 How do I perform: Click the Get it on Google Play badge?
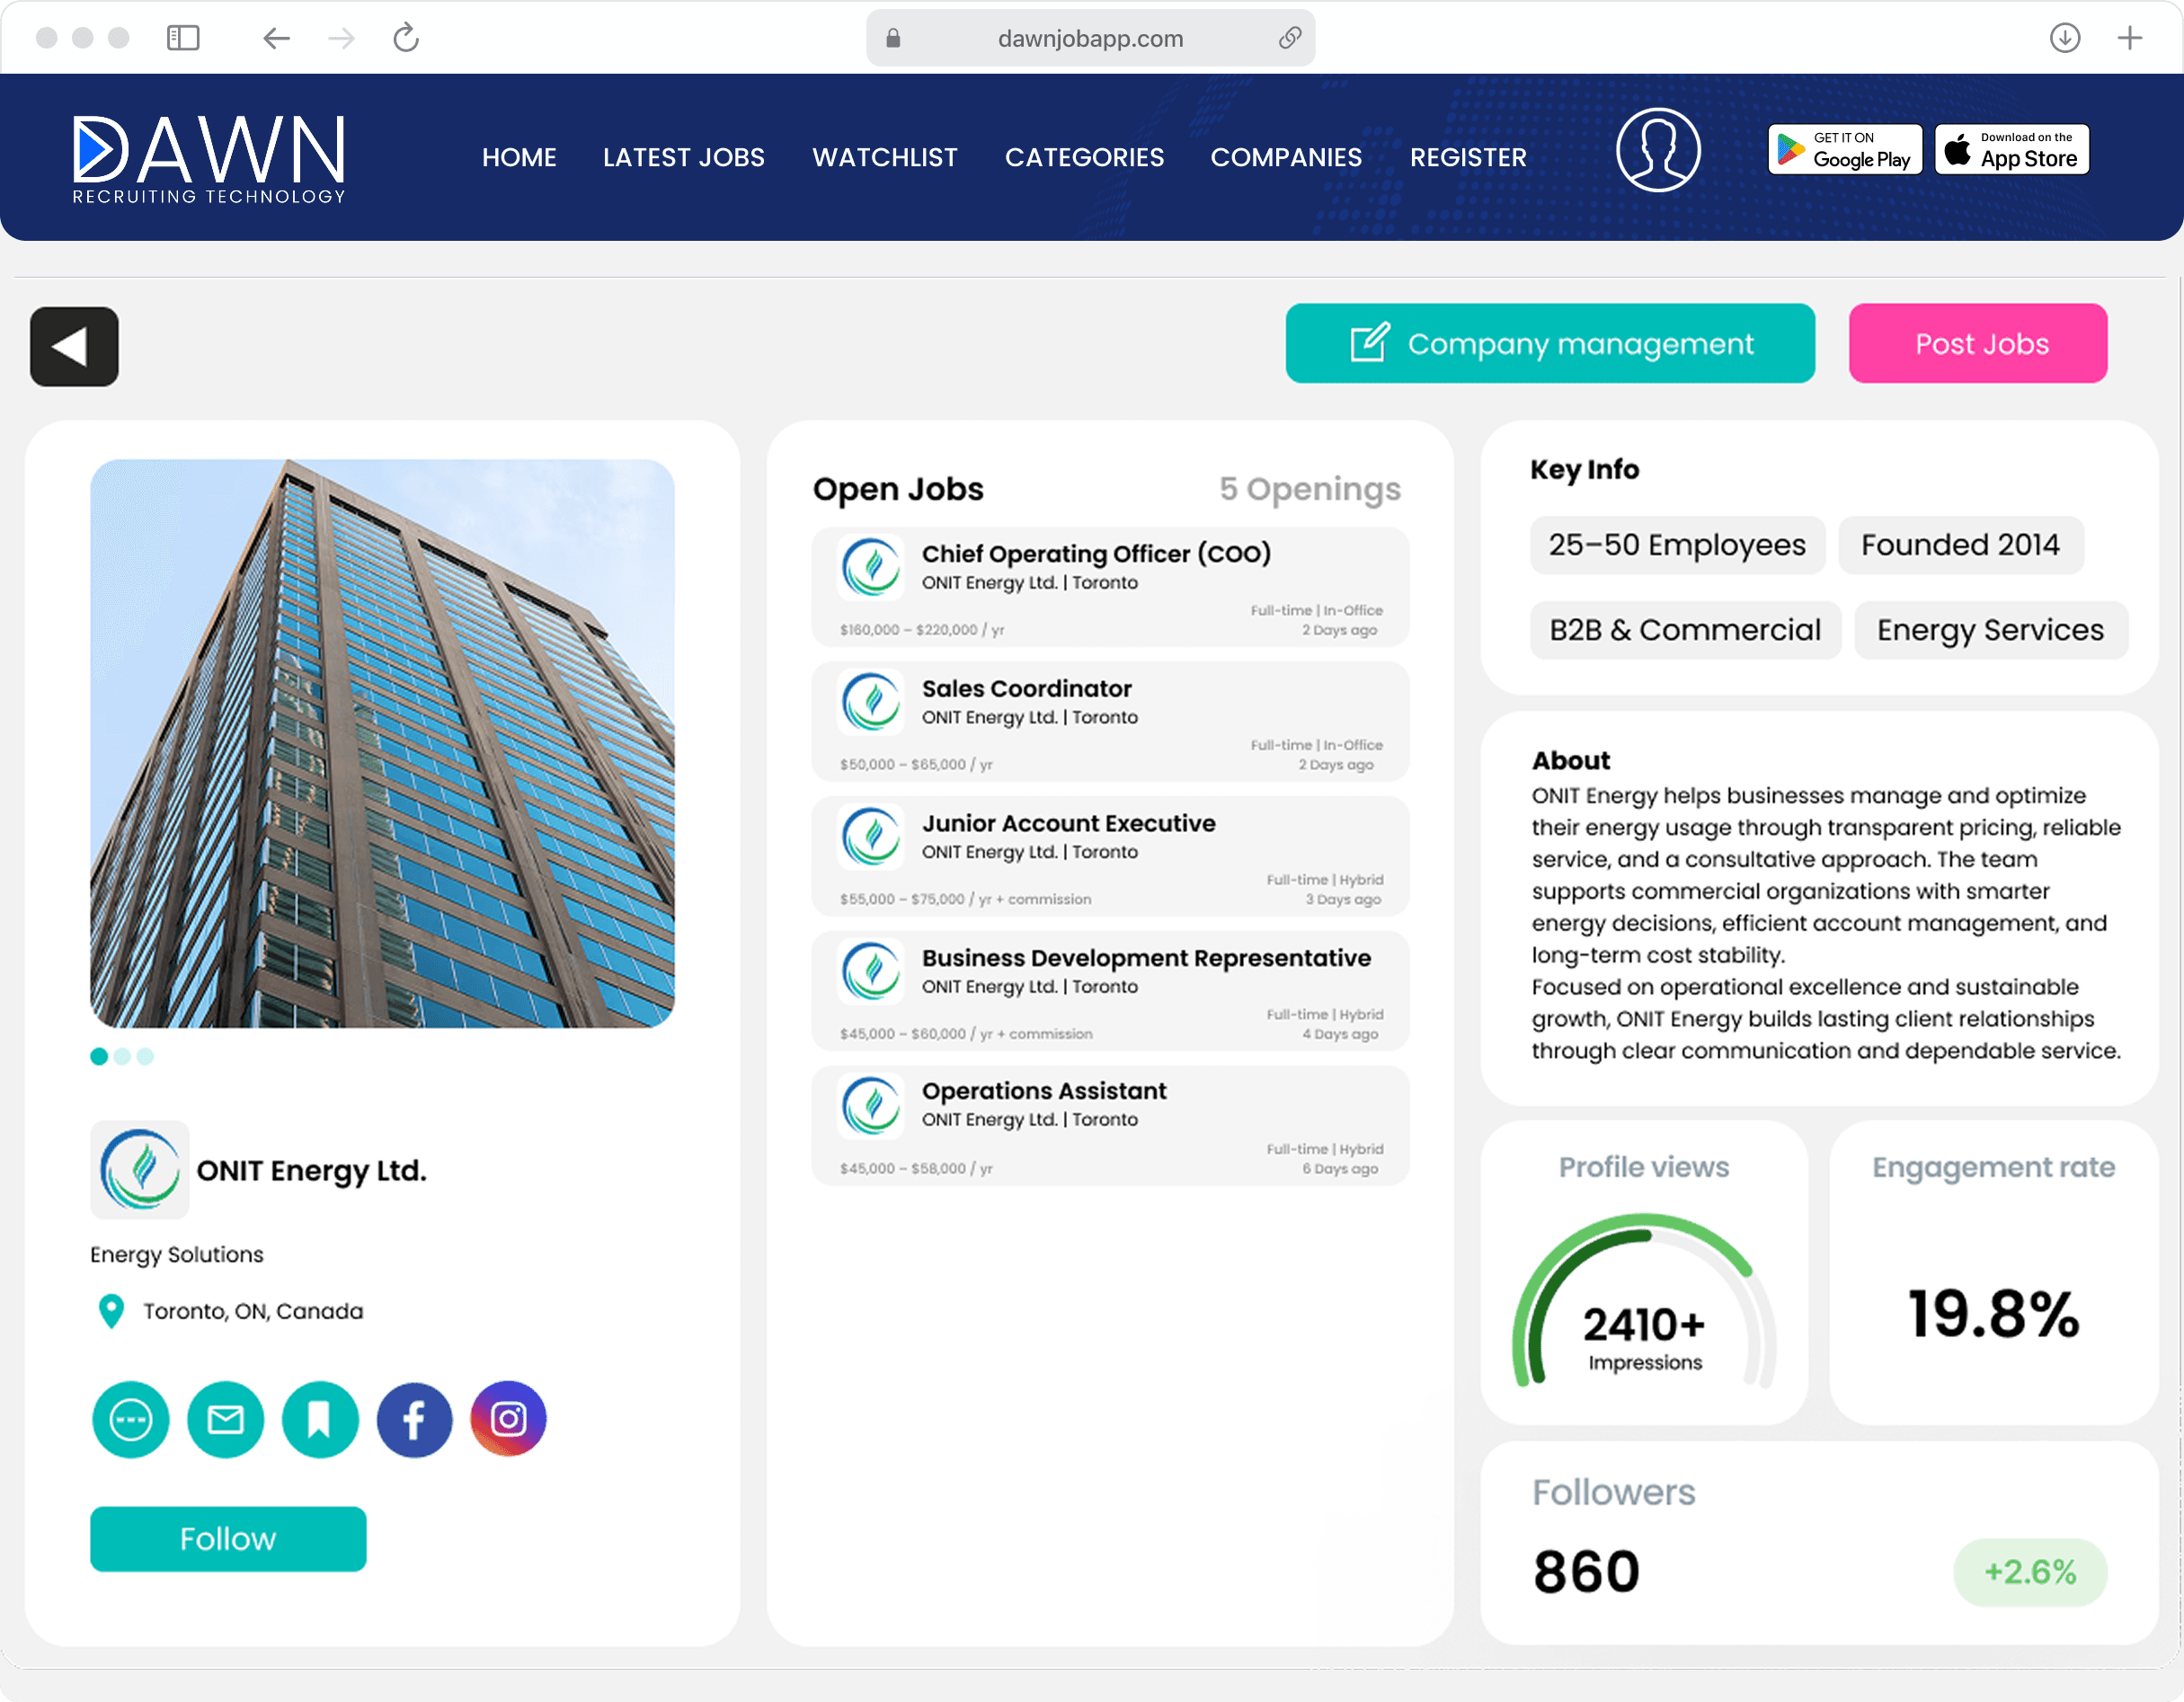pos(1844,149)
